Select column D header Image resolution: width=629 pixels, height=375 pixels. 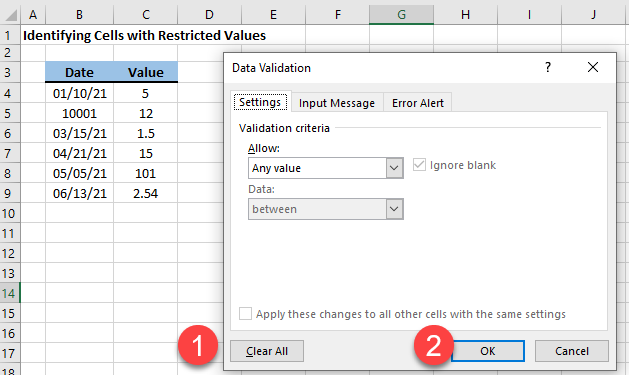[x=209, y=15]
